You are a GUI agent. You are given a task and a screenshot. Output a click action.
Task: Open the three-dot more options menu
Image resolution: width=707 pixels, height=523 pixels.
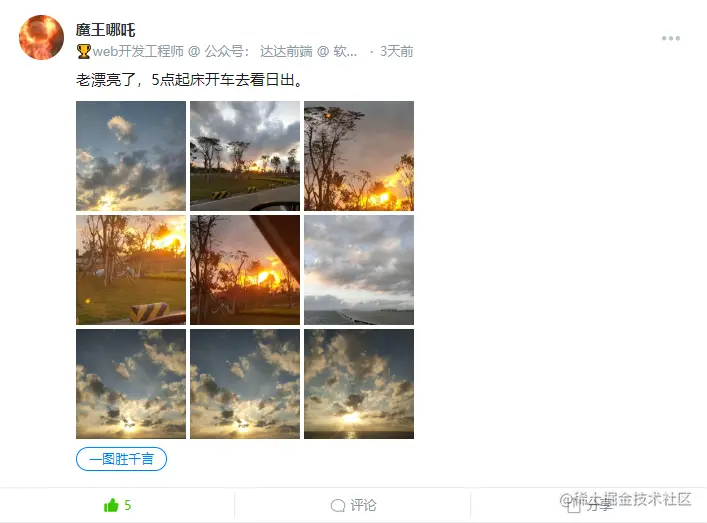[x=670, y=38]
